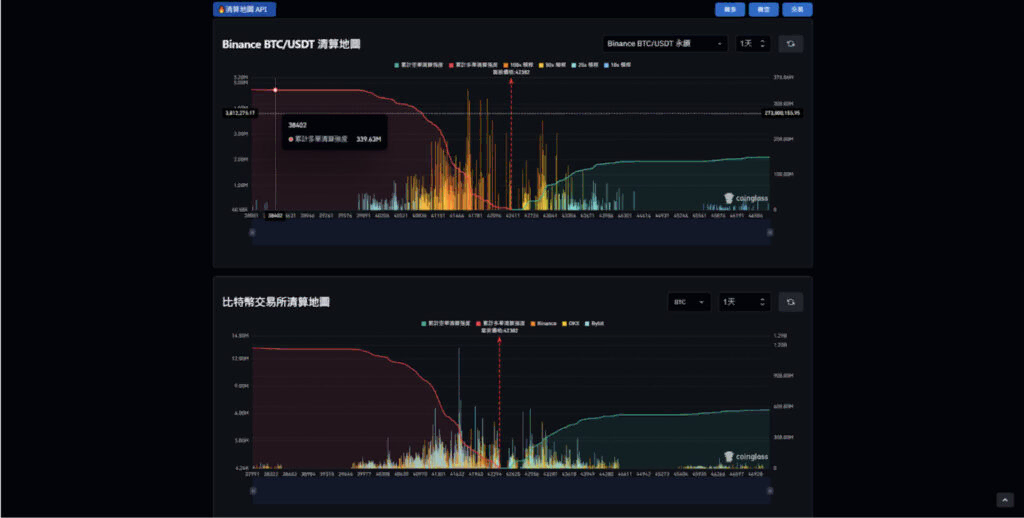The height and width of the screenshot is (518, 1024).
Task: Click left zoom handle of top chart slider
Action: click(252, 233)
